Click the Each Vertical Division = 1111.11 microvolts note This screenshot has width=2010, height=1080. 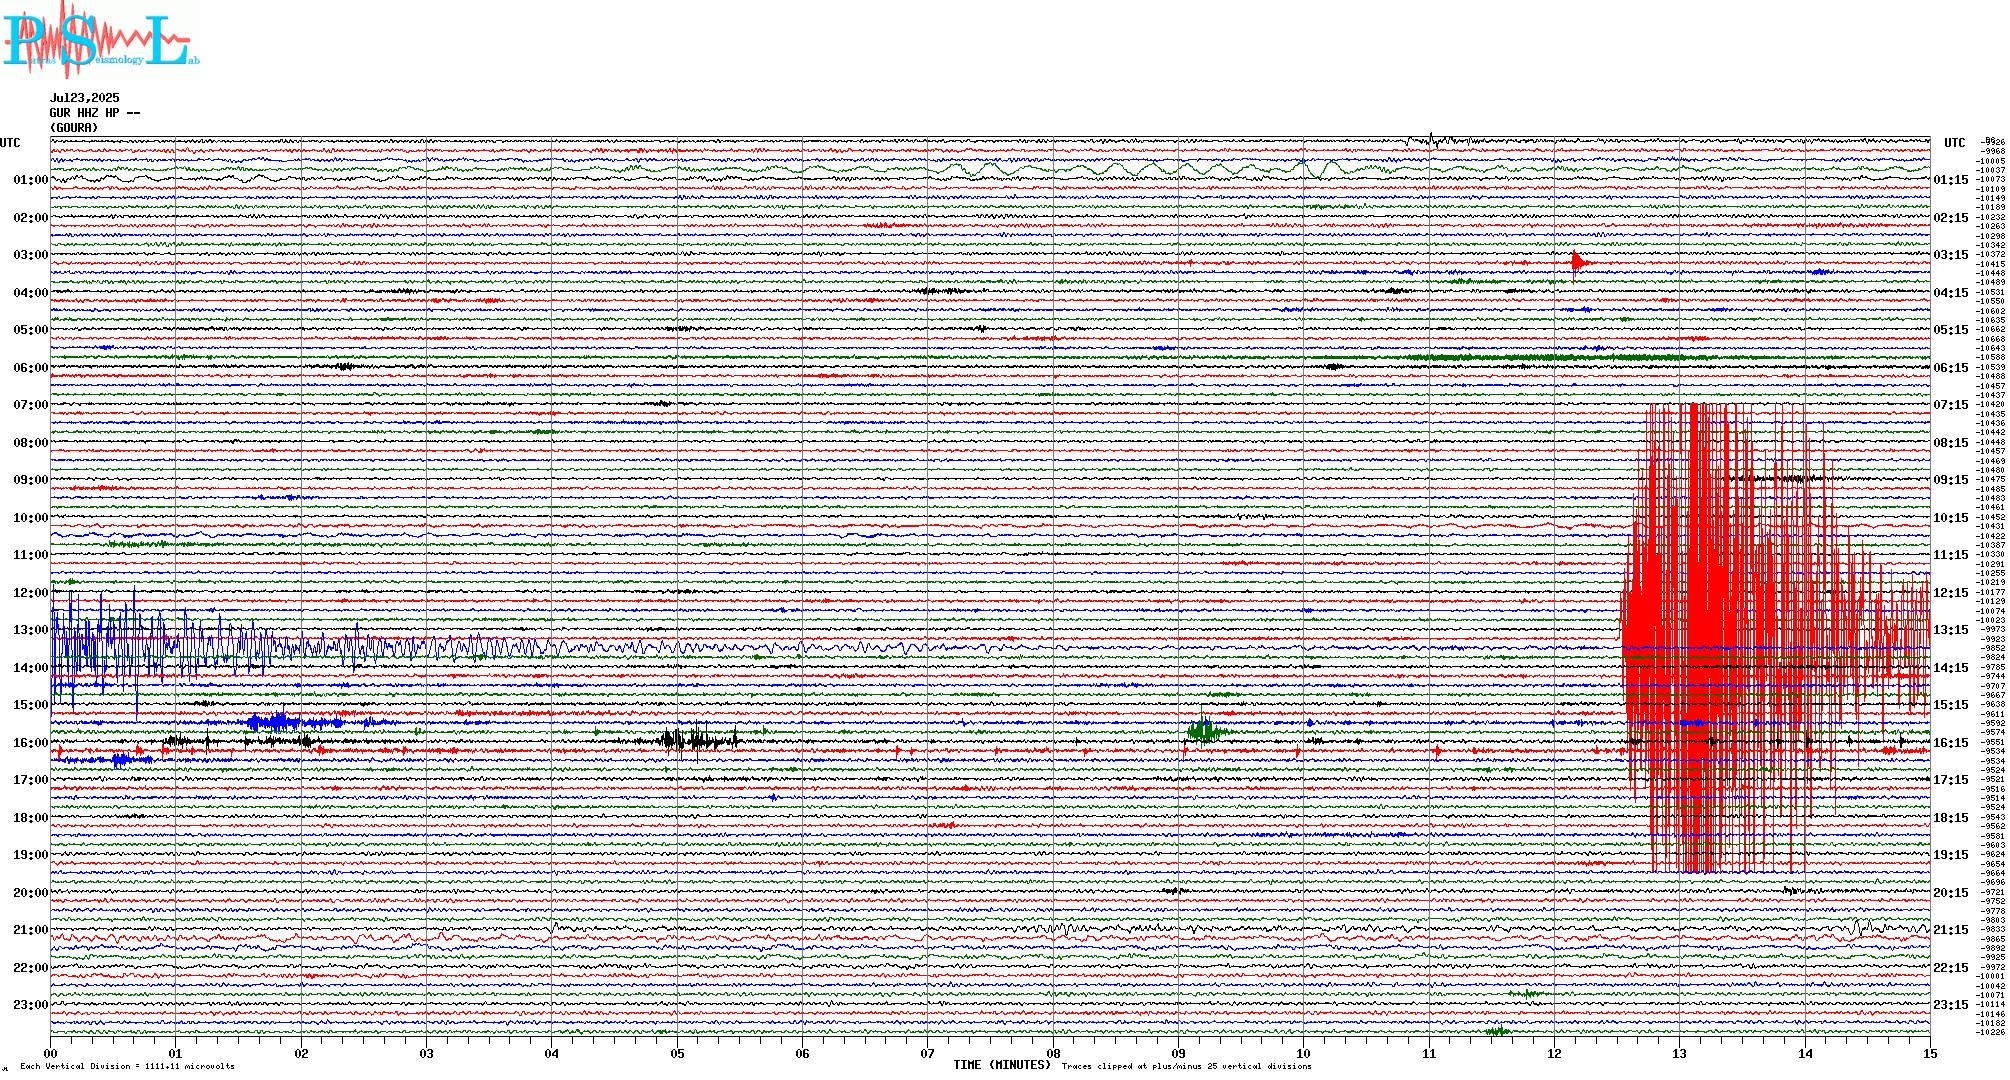[x=128, y=1066]
